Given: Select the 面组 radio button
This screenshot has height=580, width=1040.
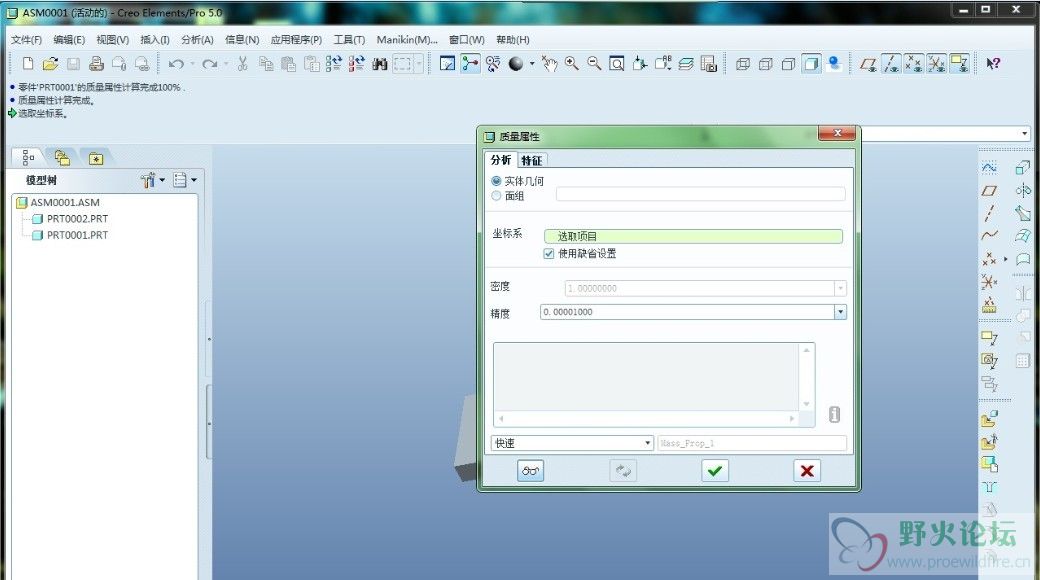Looking at the screenshot, I should click(496, 196).
